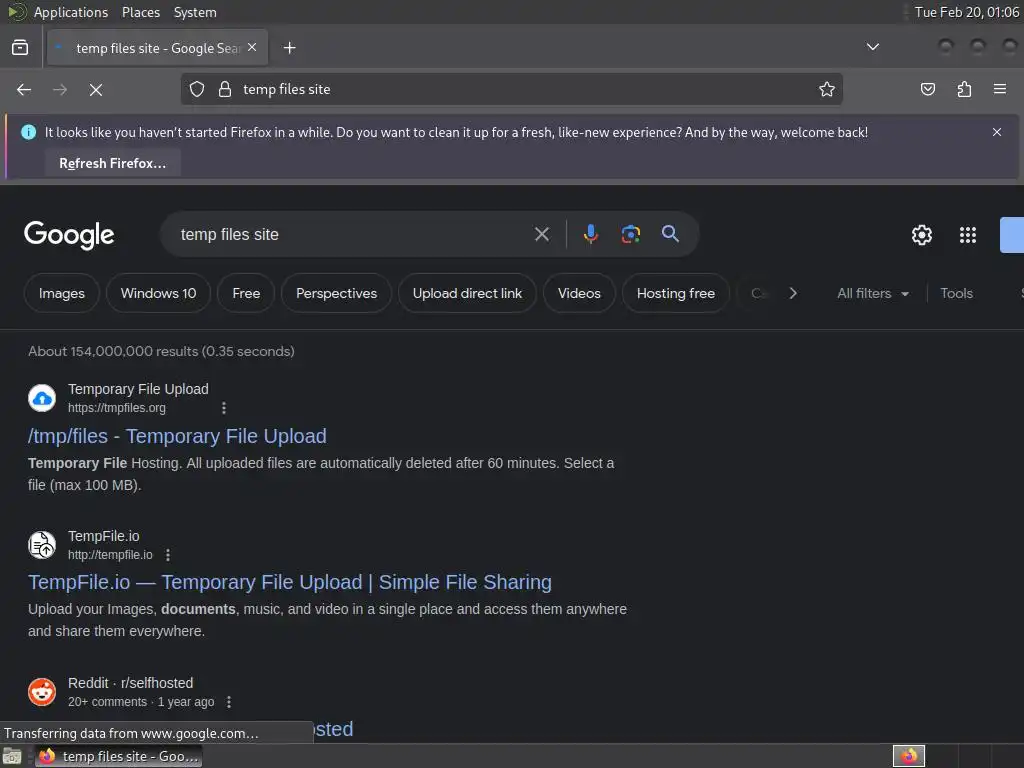Go to Google homepage via logo
Viewport: 1024px width, 768px height.
pos(69,235)
